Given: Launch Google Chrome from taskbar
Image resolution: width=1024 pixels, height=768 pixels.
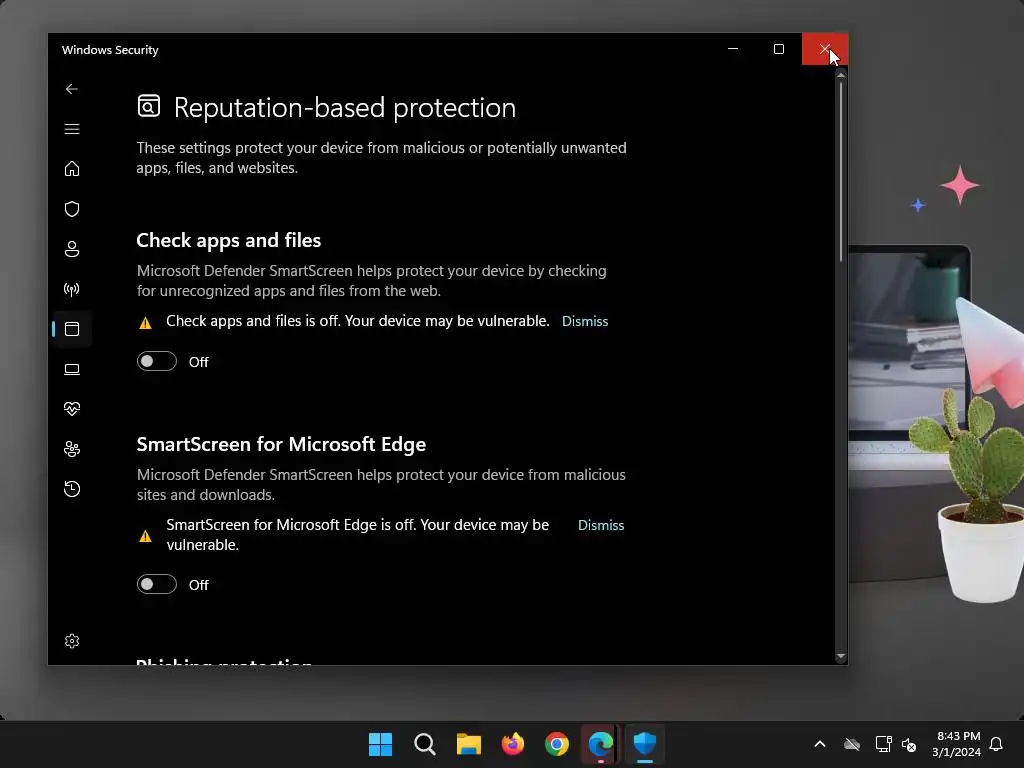Looking at the screenshot, I should (556, 744).
